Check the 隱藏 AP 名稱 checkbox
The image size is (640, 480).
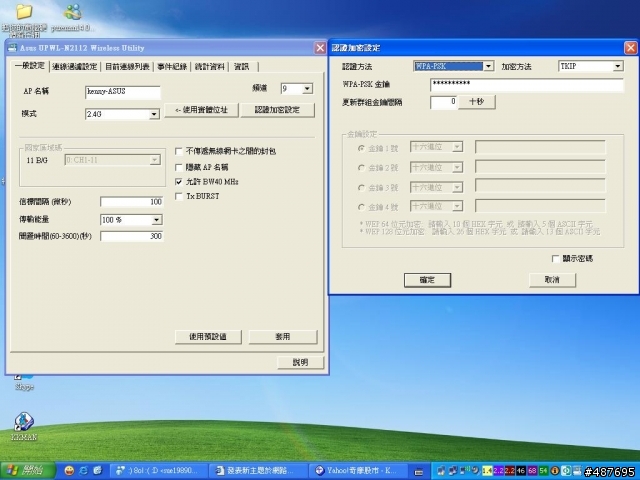tap(179, 167)
